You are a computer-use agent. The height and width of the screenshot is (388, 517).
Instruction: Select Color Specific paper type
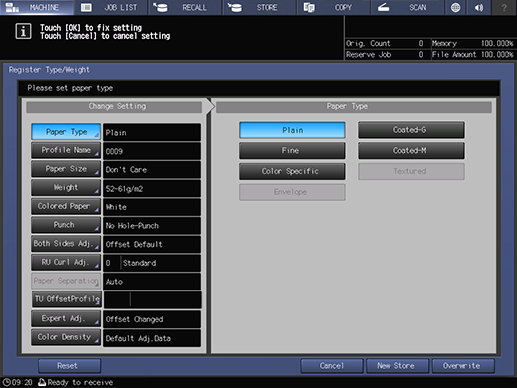pyautogui.click(x=292, y=171)
